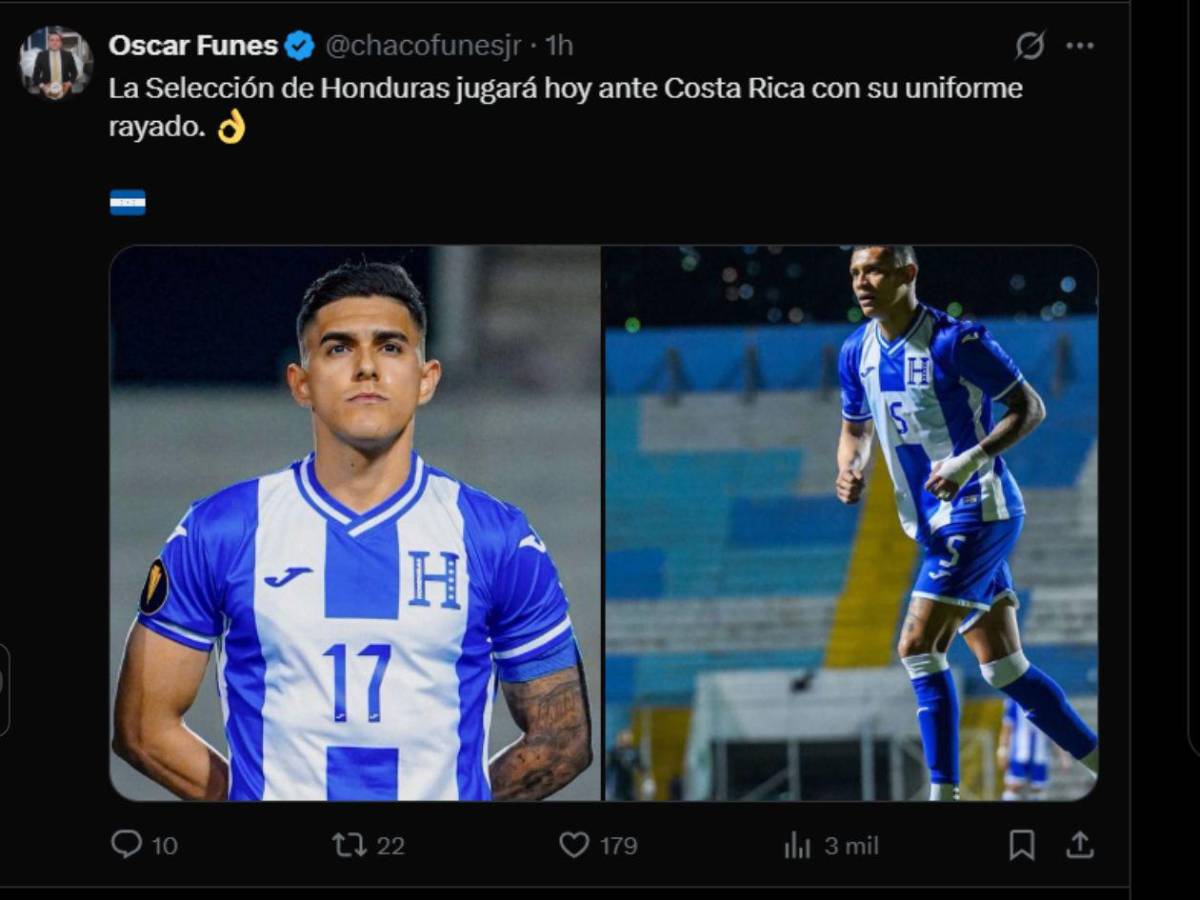Click Oscar Funes' verified badge
Screen dimensions: 1200x900
(x=295, y=44)
